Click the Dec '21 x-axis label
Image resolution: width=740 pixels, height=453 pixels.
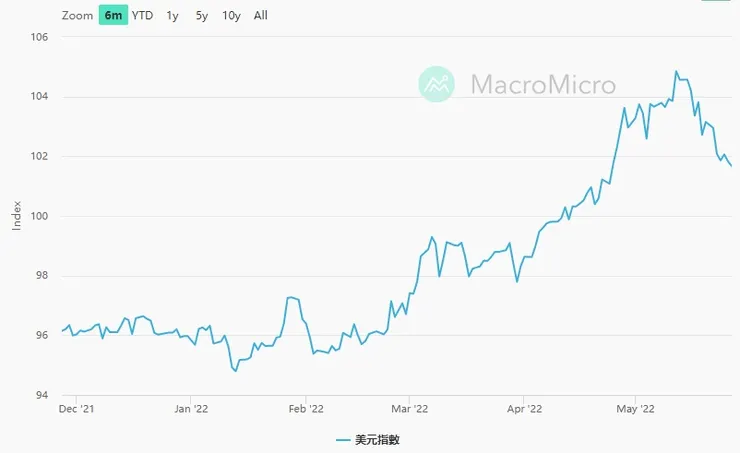76,408
